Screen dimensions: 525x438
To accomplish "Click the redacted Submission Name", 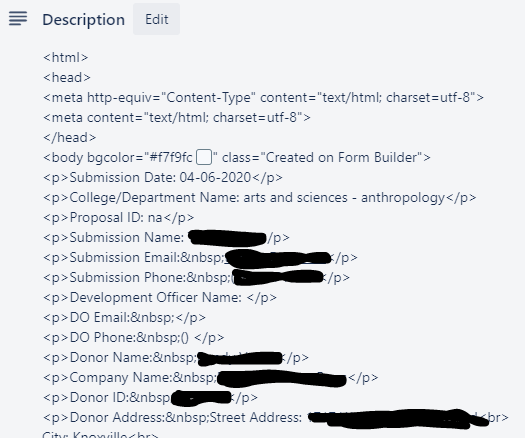I will (228, 238).
